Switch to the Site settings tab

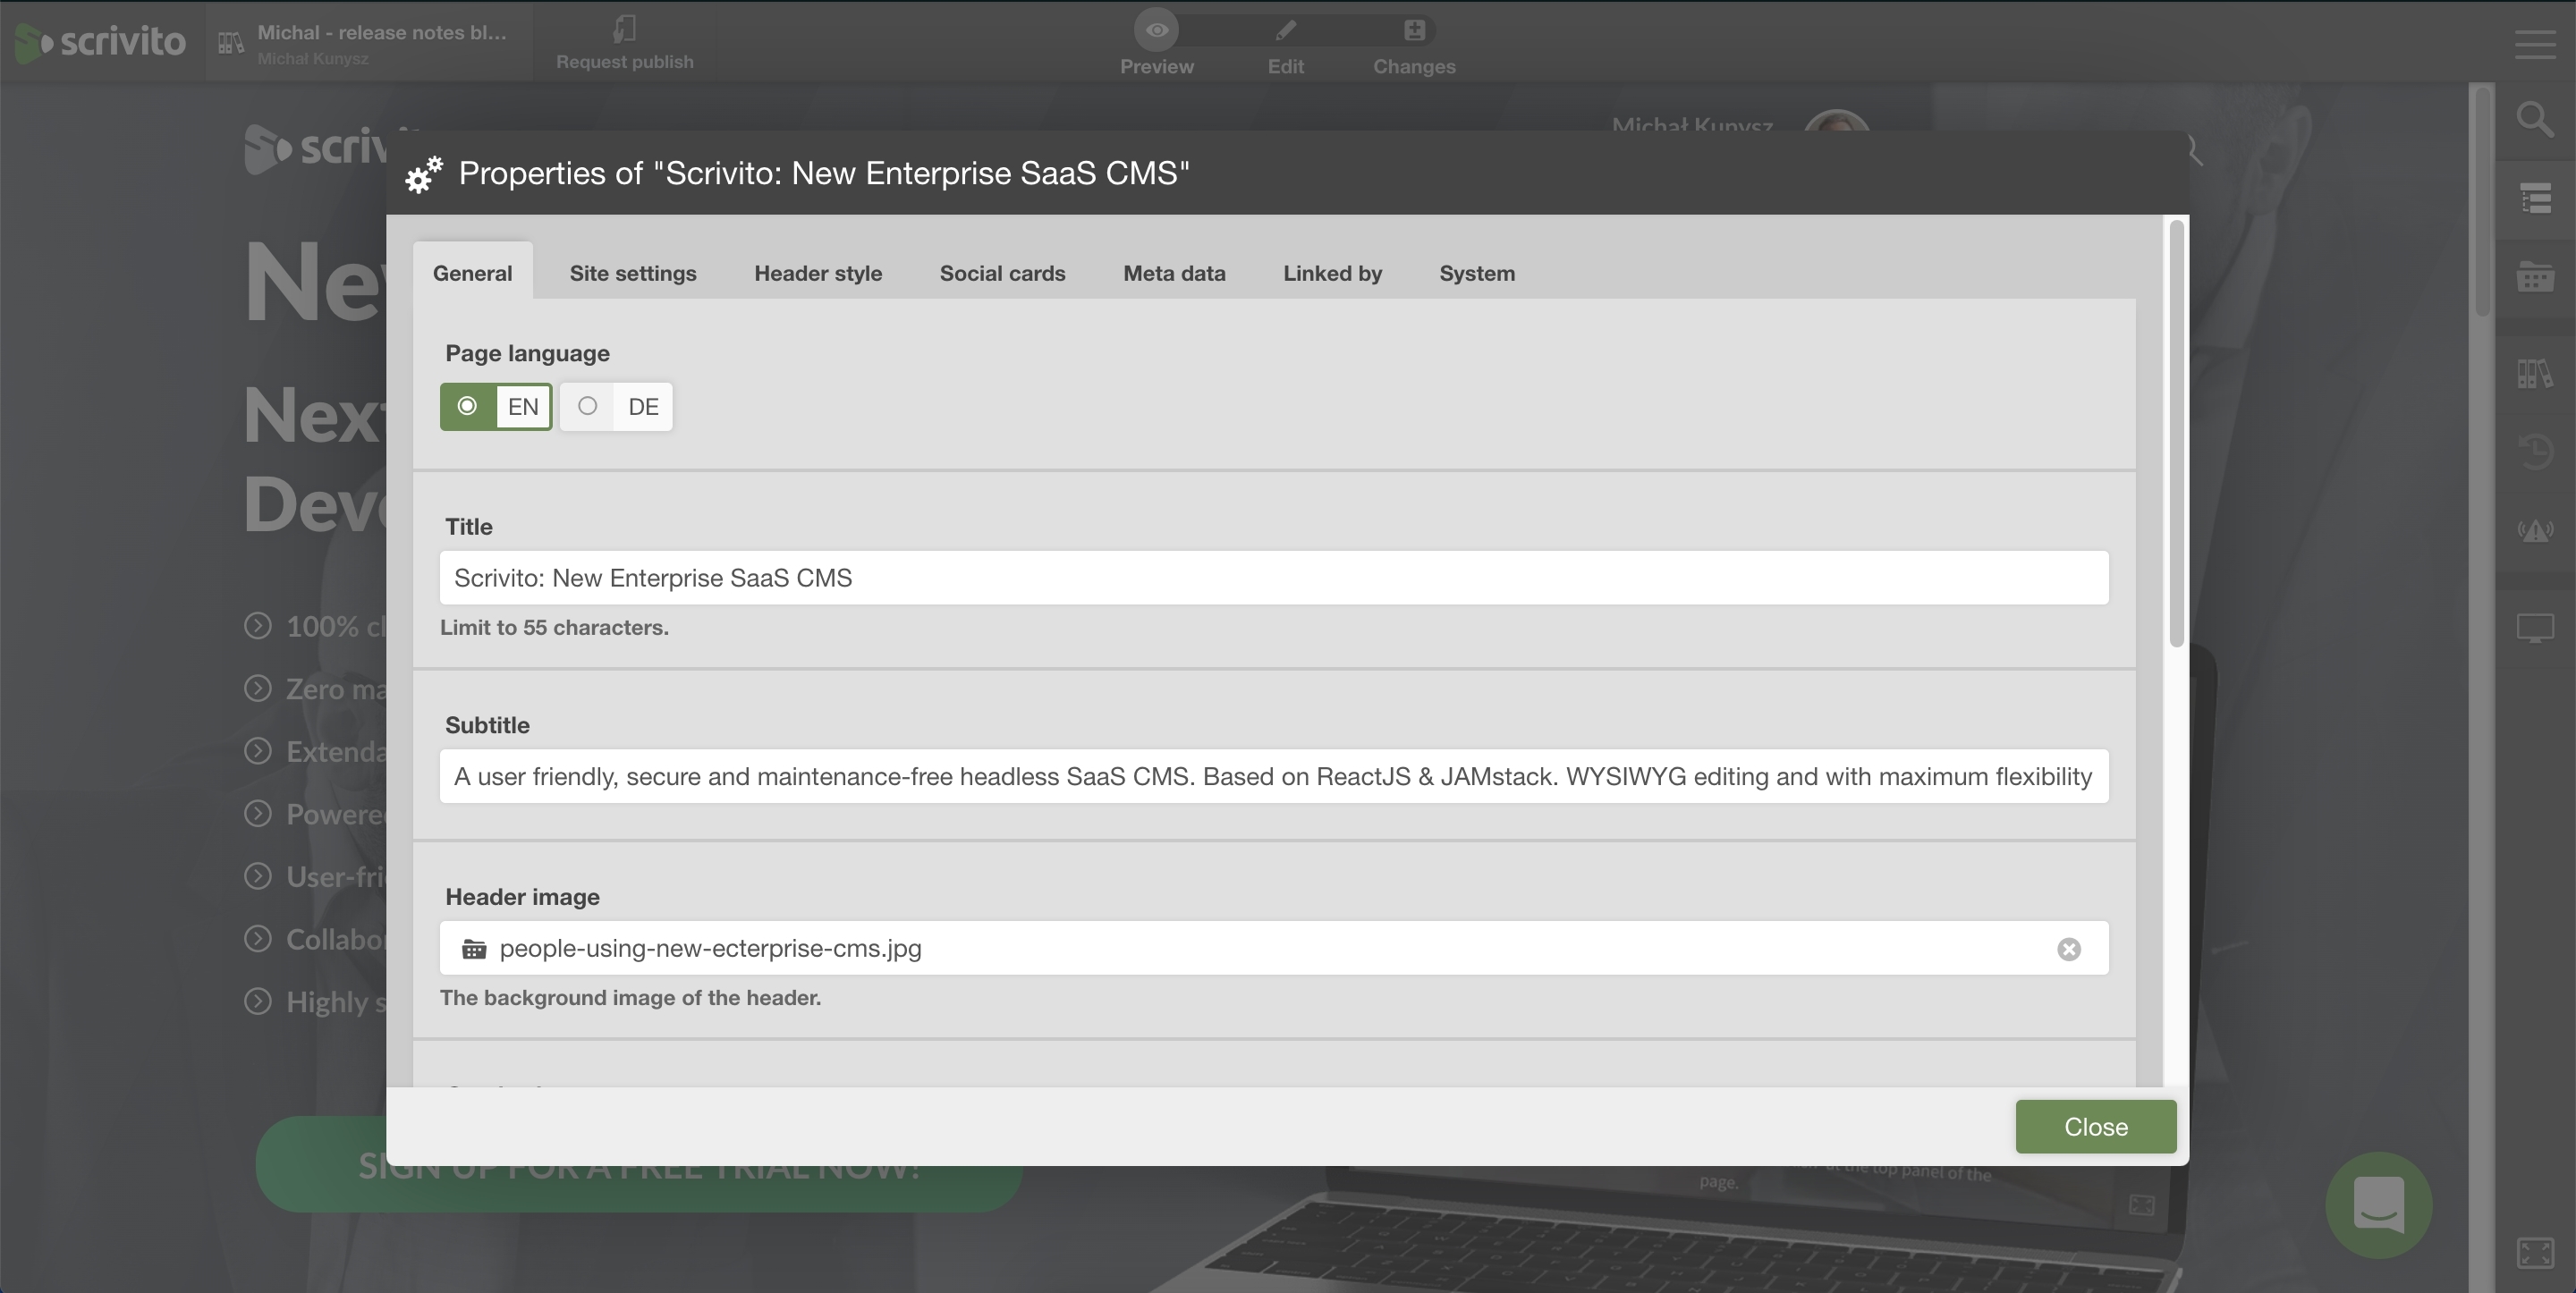[632, 273]
